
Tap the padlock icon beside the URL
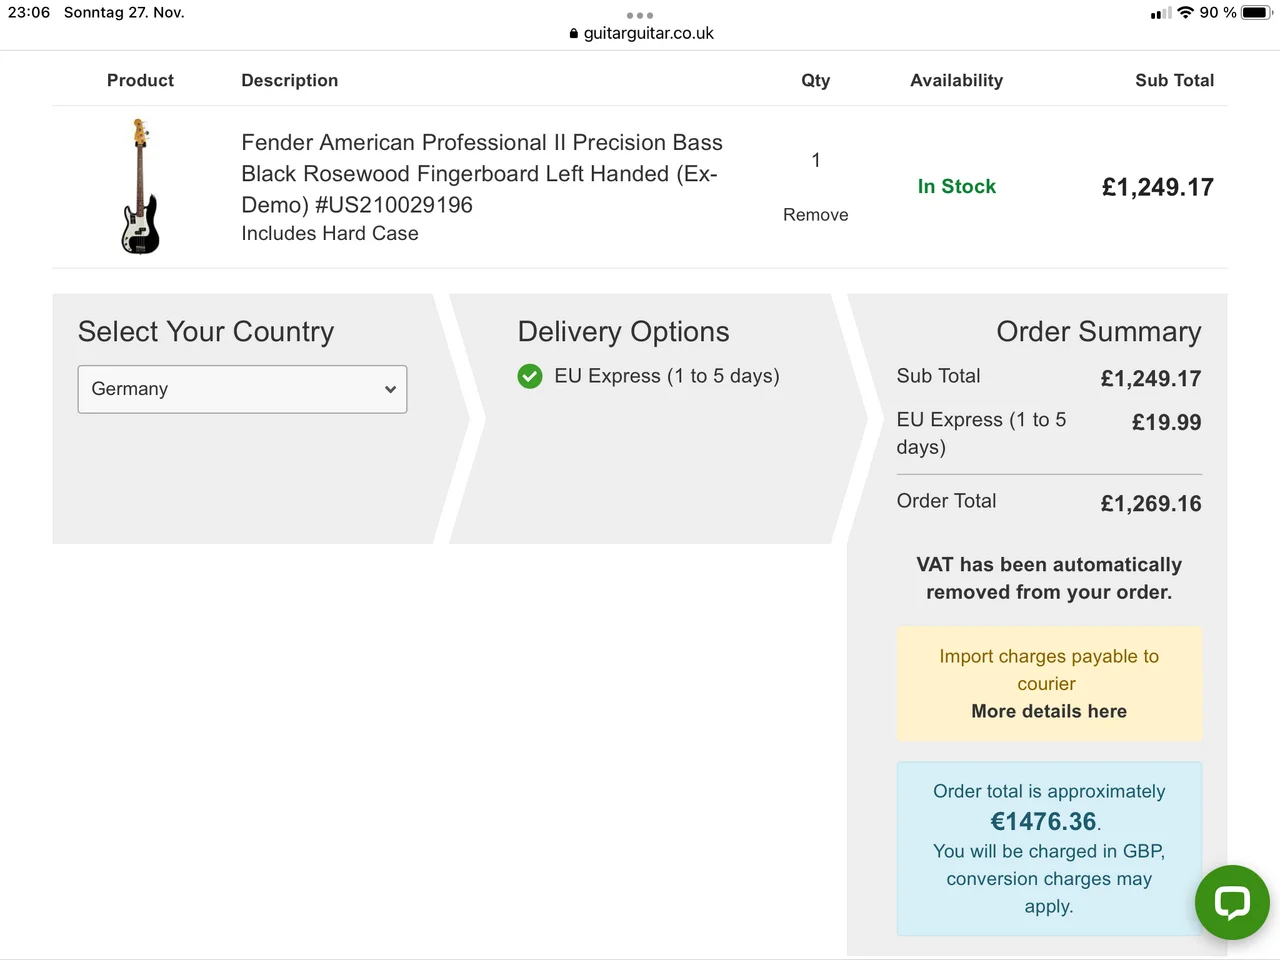click(x=573, y=34)
